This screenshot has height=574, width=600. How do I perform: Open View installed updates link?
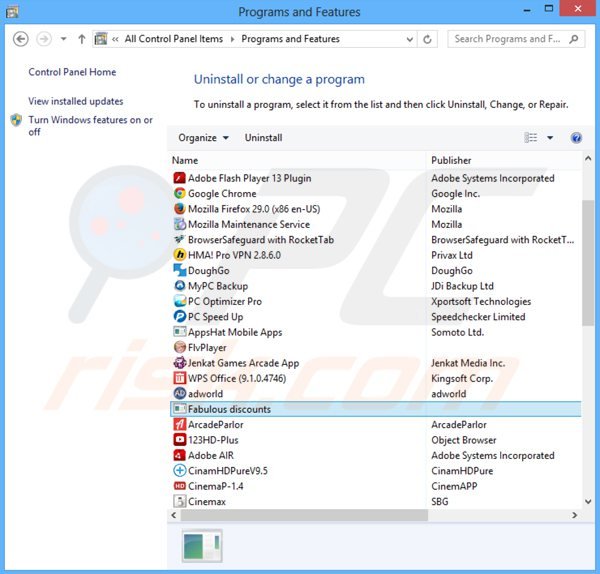pyautogui.click(x=75, y=101)
